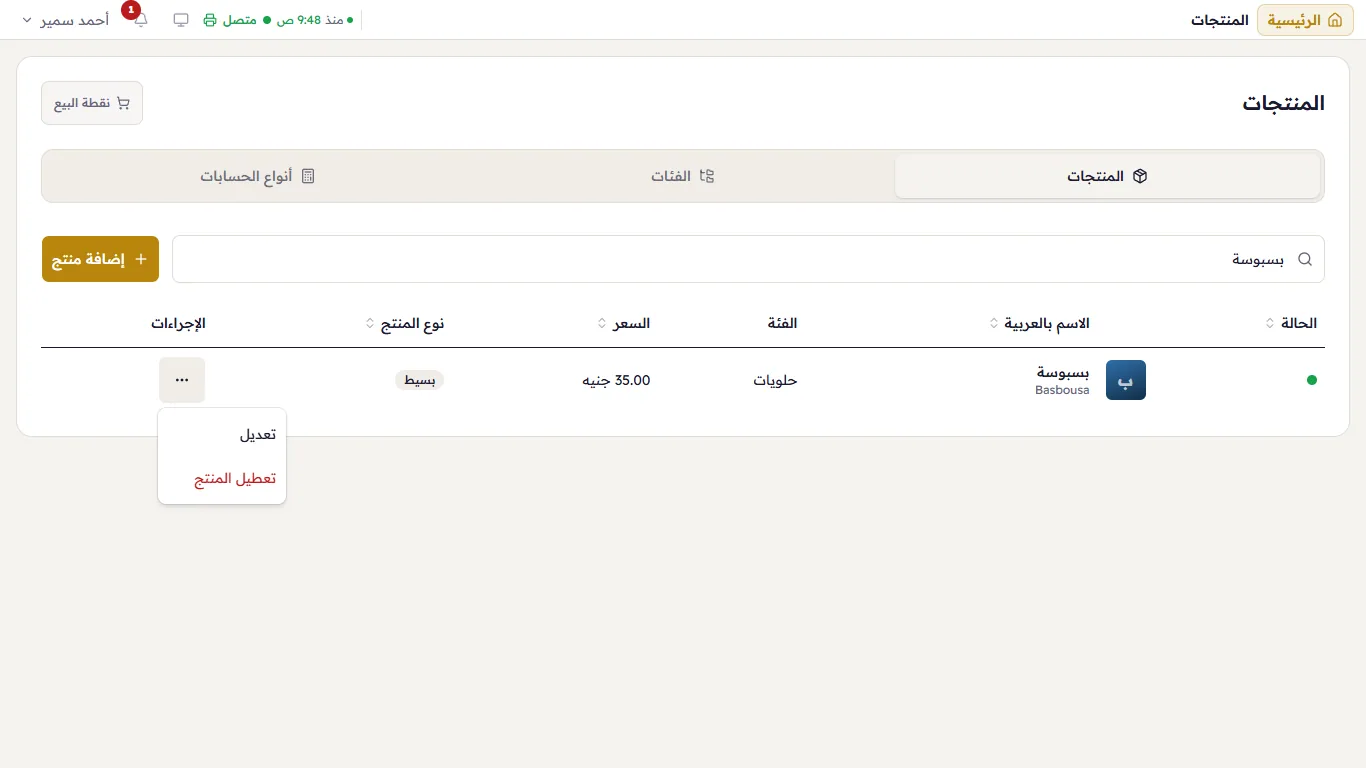Viewport: 1366px width, 768px height.
Task: Sort by الحالة column
Action: pos(1291,323)
